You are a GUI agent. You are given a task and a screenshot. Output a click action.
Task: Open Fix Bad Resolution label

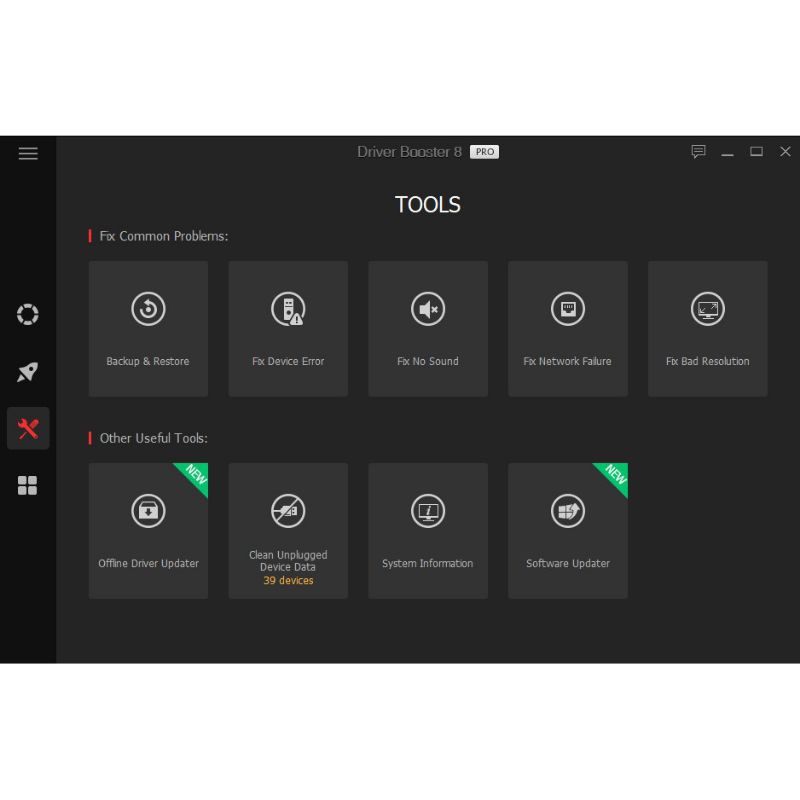coord(707,361)
